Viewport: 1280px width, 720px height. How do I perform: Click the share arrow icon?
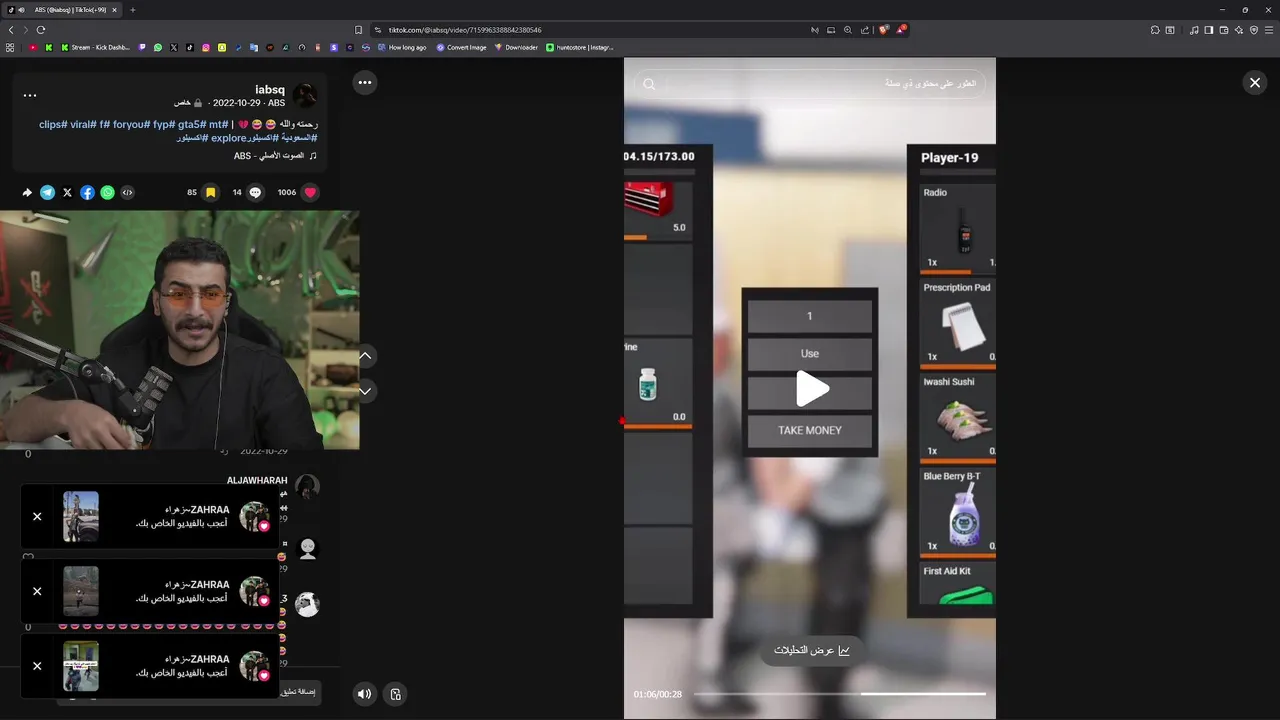[27, 192]
